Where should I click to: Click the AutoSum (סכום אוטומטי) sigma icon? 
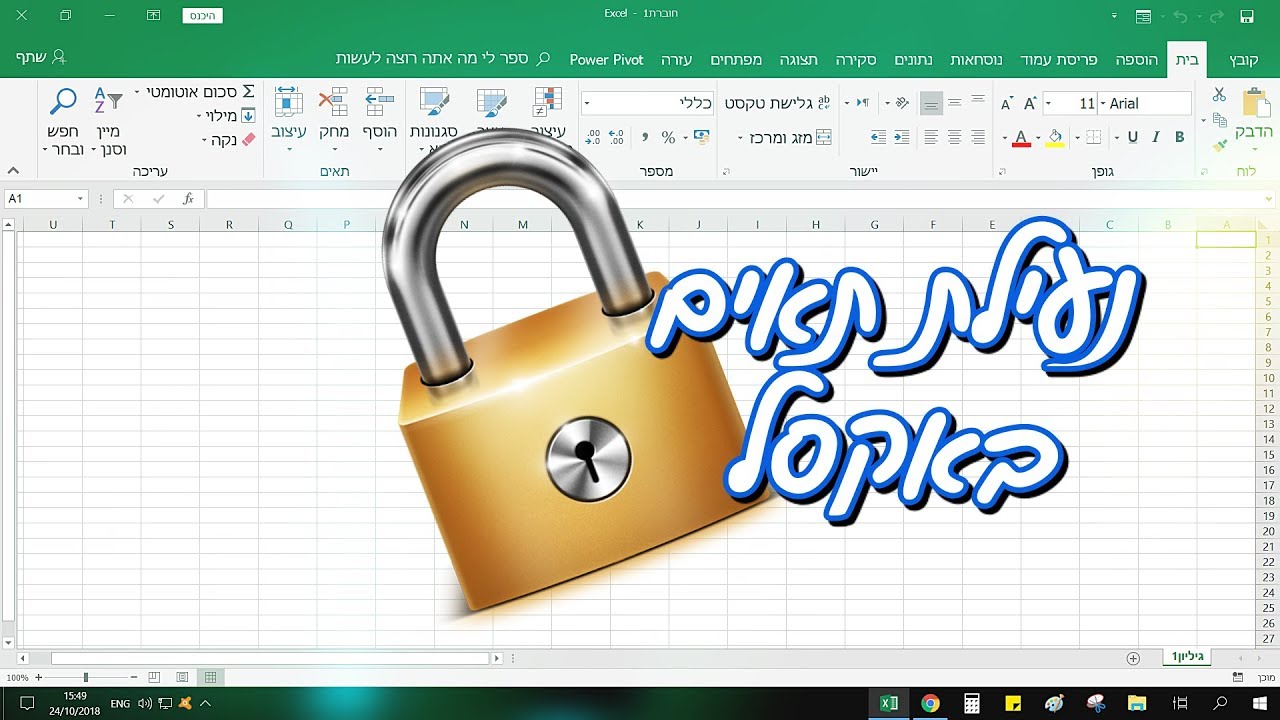pyautogui.click(x=248, y=92)
